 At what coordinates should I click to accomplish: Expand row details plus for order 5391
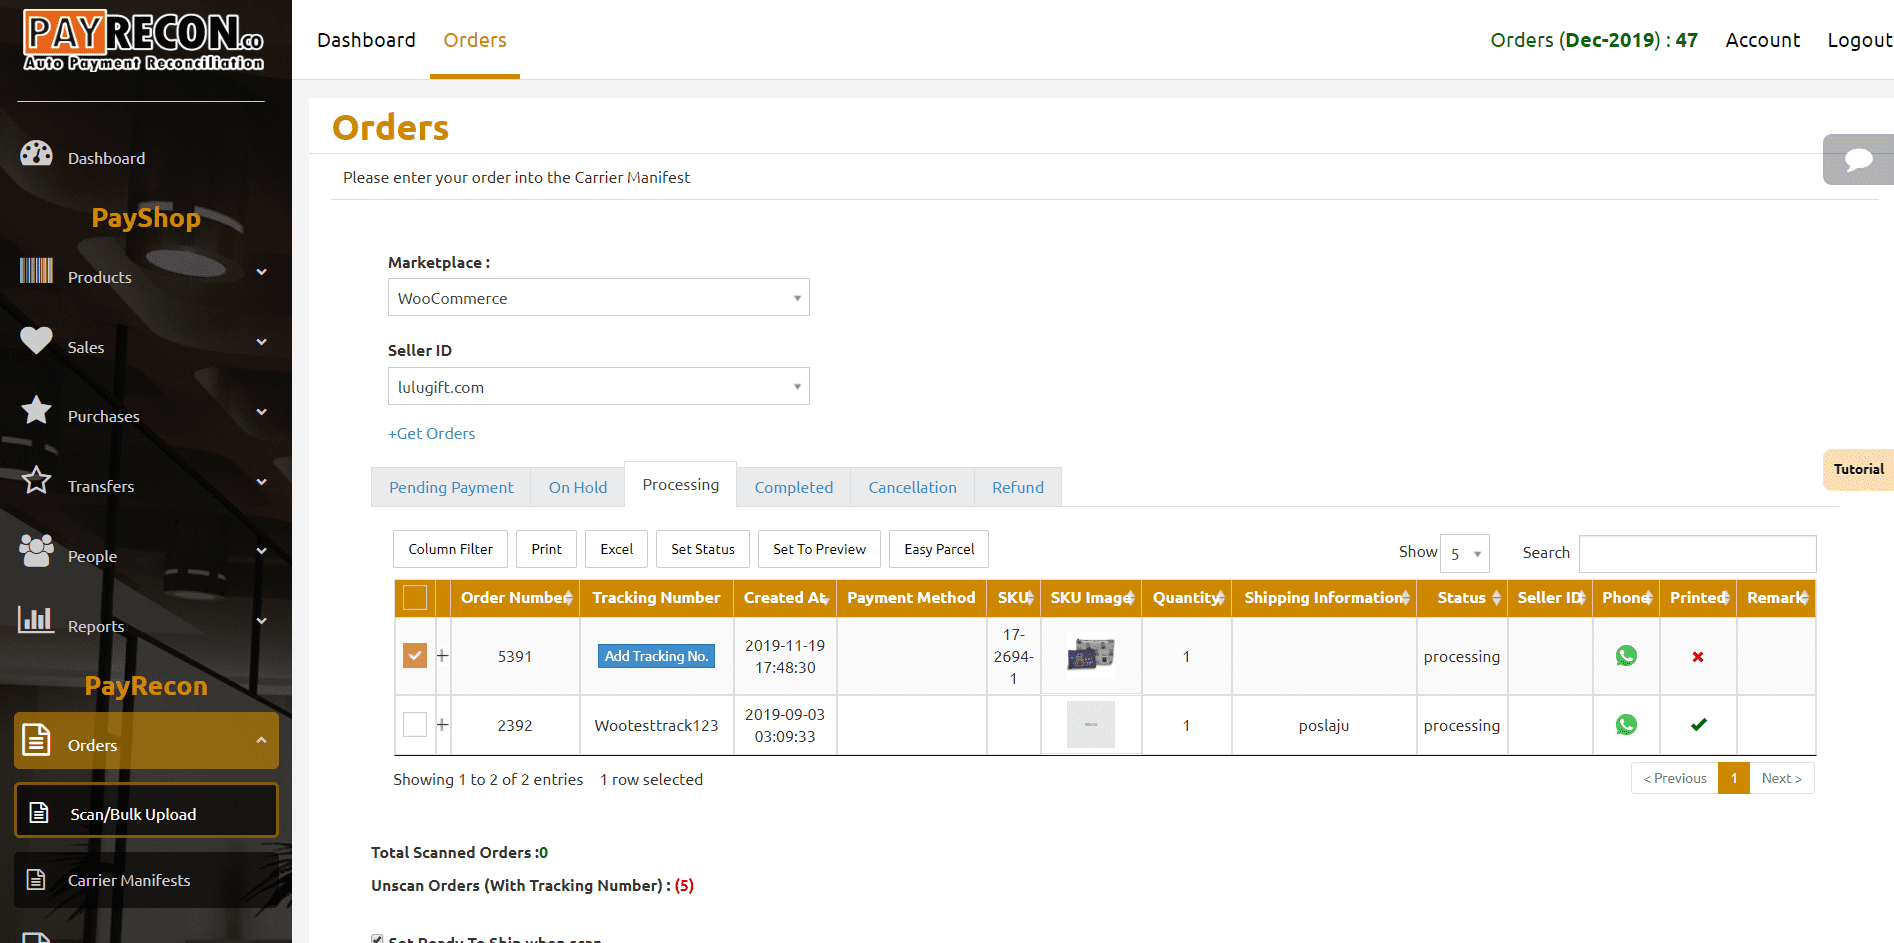click(442, 656)
